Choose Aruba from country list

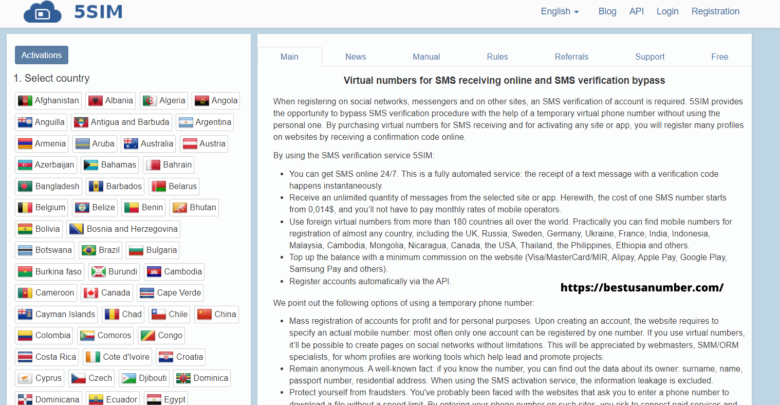coord(95,143)
